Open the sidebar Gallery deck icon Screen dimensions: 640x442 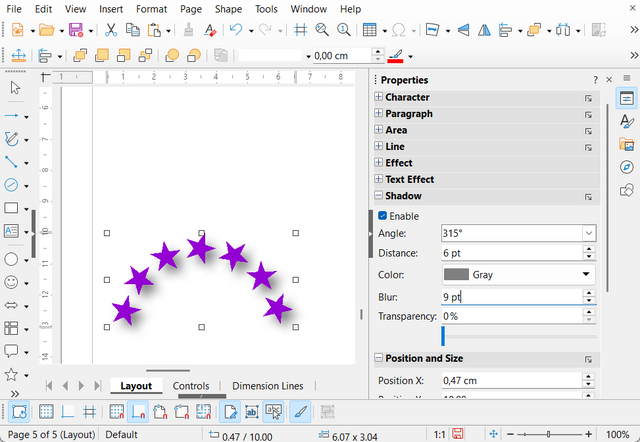[x=627, y=144]
